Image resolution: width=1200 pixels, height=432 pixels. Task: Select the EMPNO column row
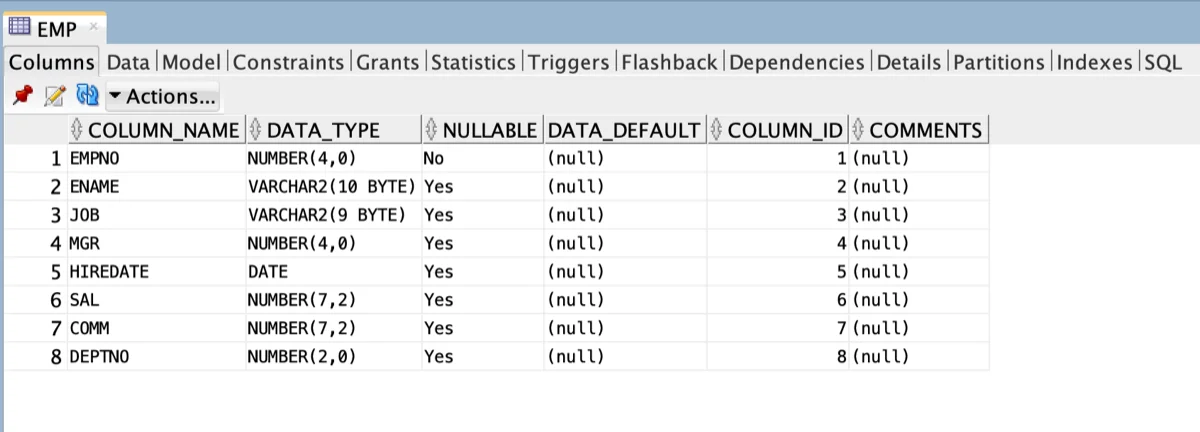(x=497, y=158)
